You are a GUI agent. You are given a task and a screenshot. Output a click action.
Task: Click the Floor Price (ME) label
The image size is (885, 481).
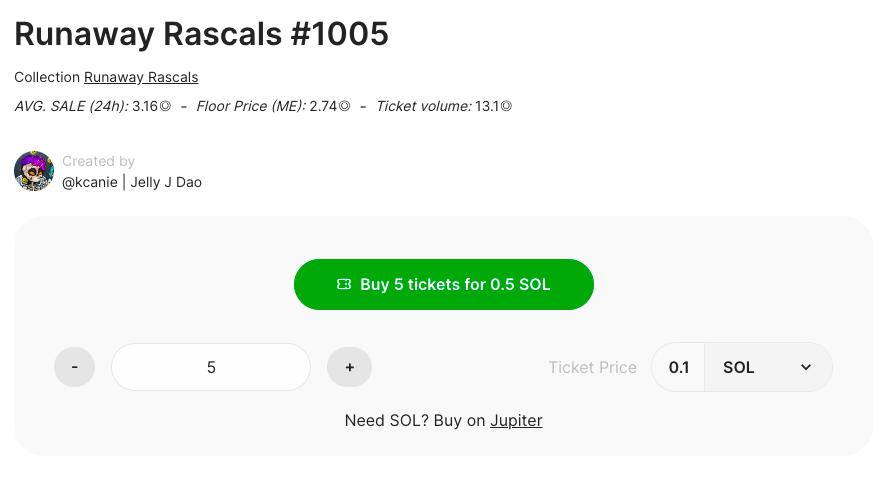[250, 106]
